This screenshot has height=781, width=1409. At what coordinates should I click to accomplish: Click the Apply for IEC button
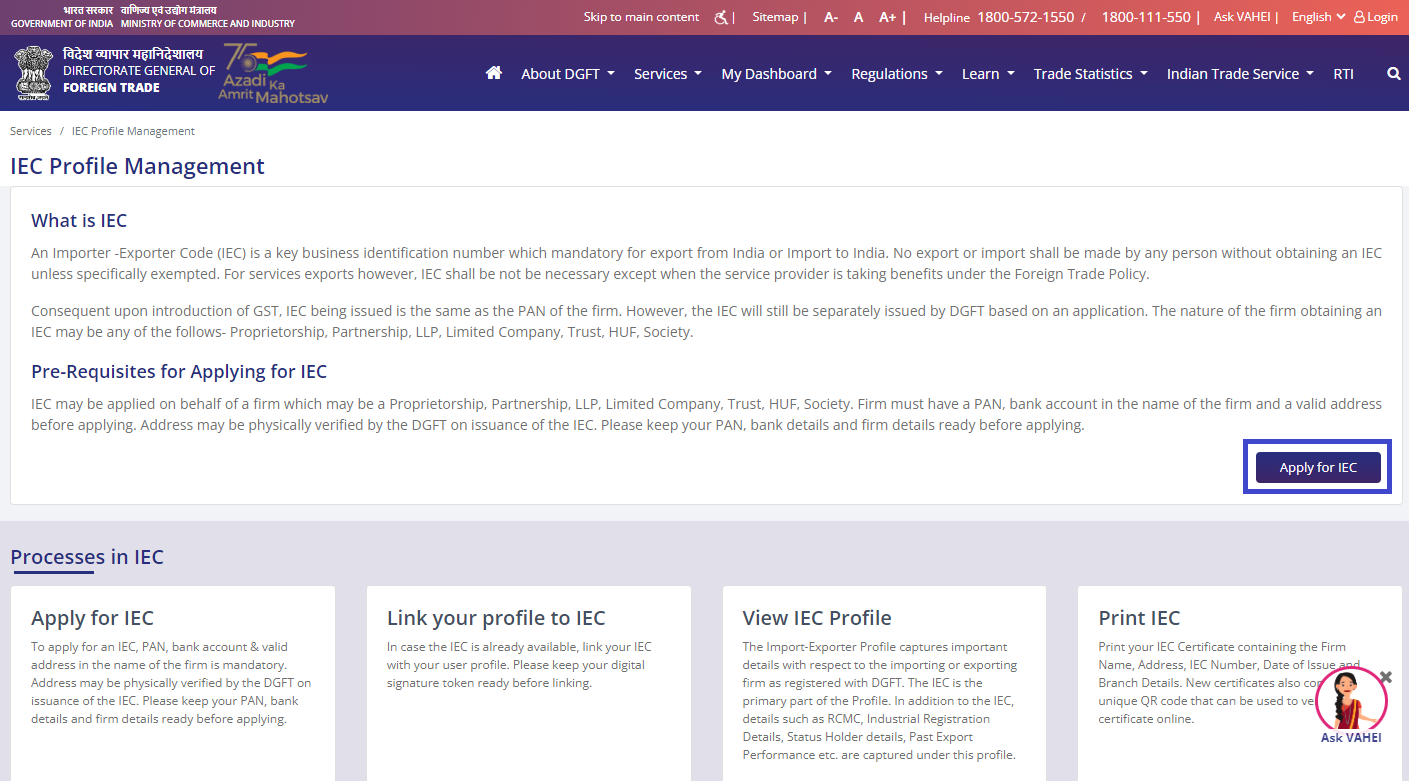click(x=1318, y=467)
